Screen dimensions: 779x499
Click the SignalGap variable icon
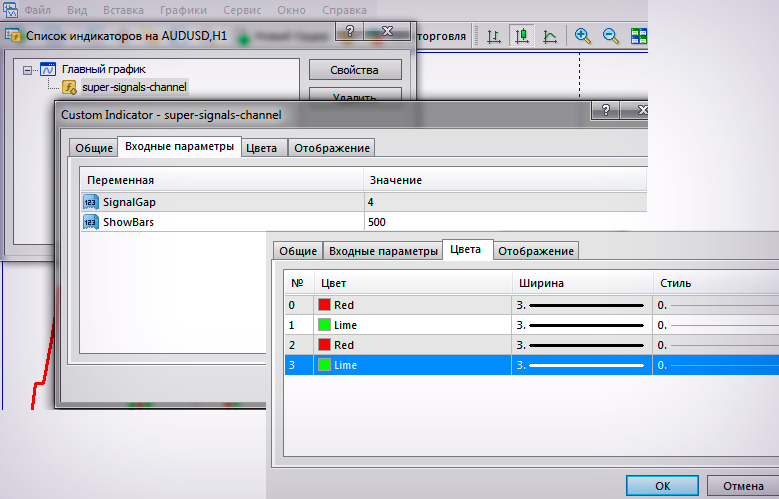[90, 202]
